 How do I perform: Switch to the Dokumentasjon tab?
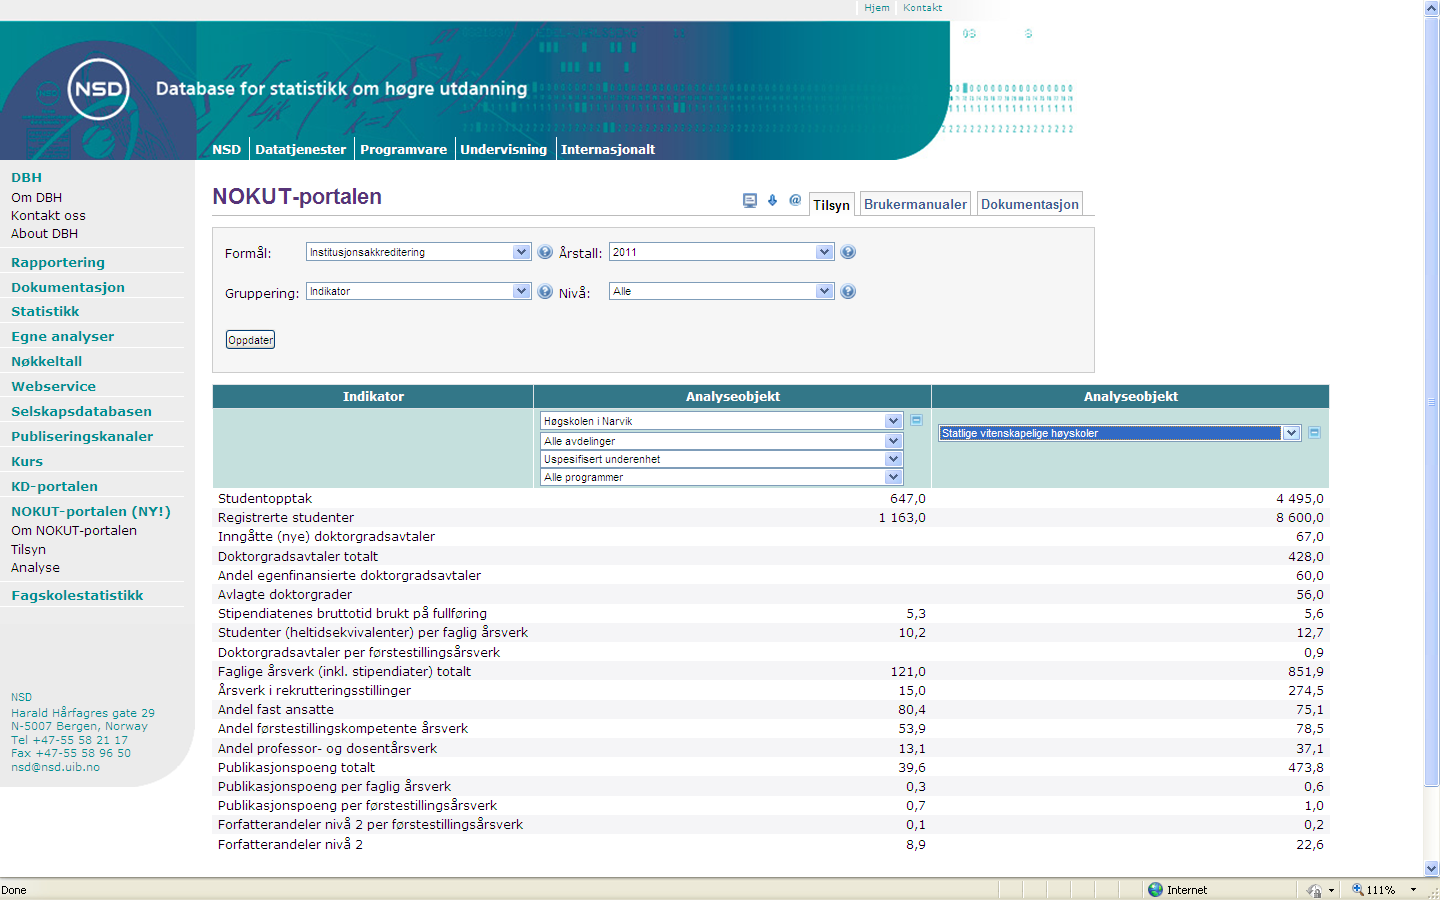(x=1030, y=204)
